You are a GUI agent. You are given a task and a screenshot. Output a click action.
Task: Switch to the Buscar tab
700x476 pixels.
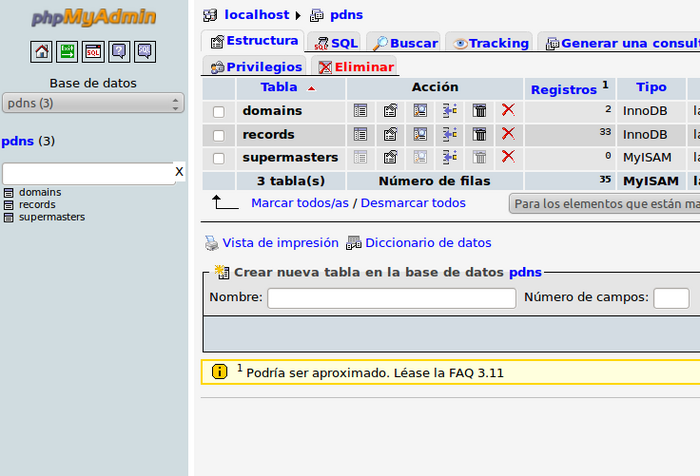point(404,43)
